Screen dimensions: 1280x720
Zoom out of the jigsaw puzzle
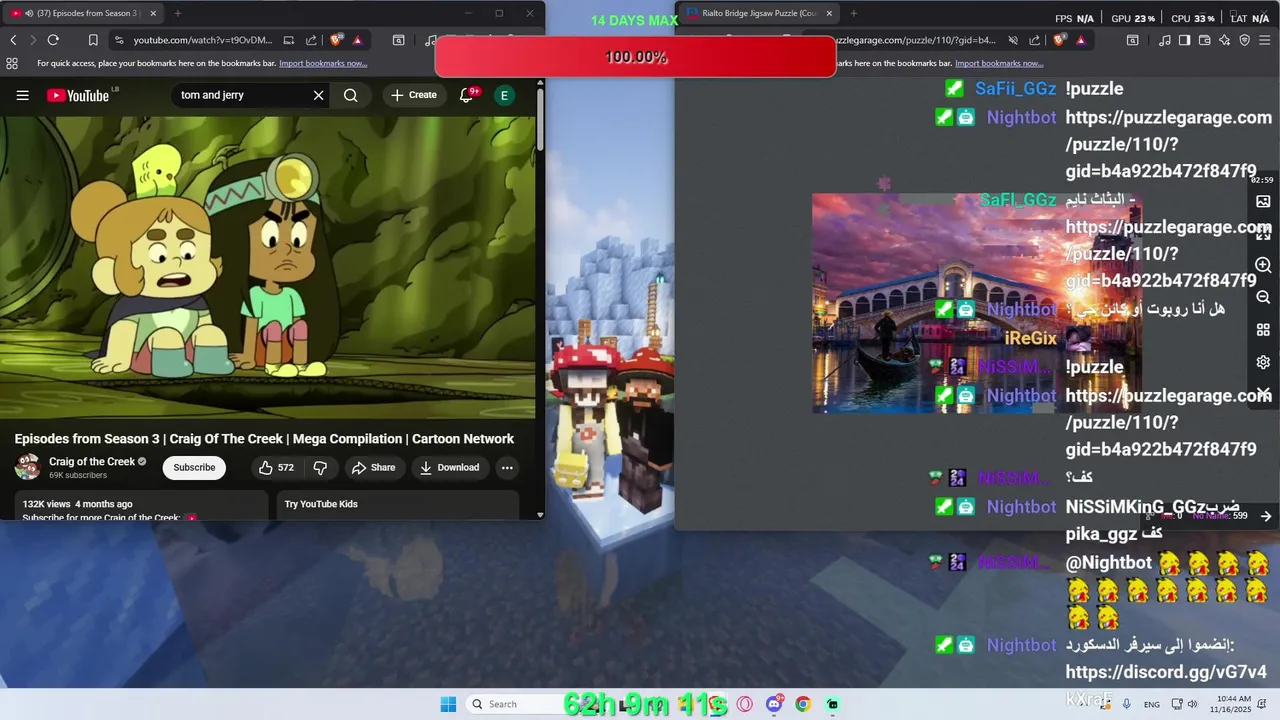(1263, 298)
